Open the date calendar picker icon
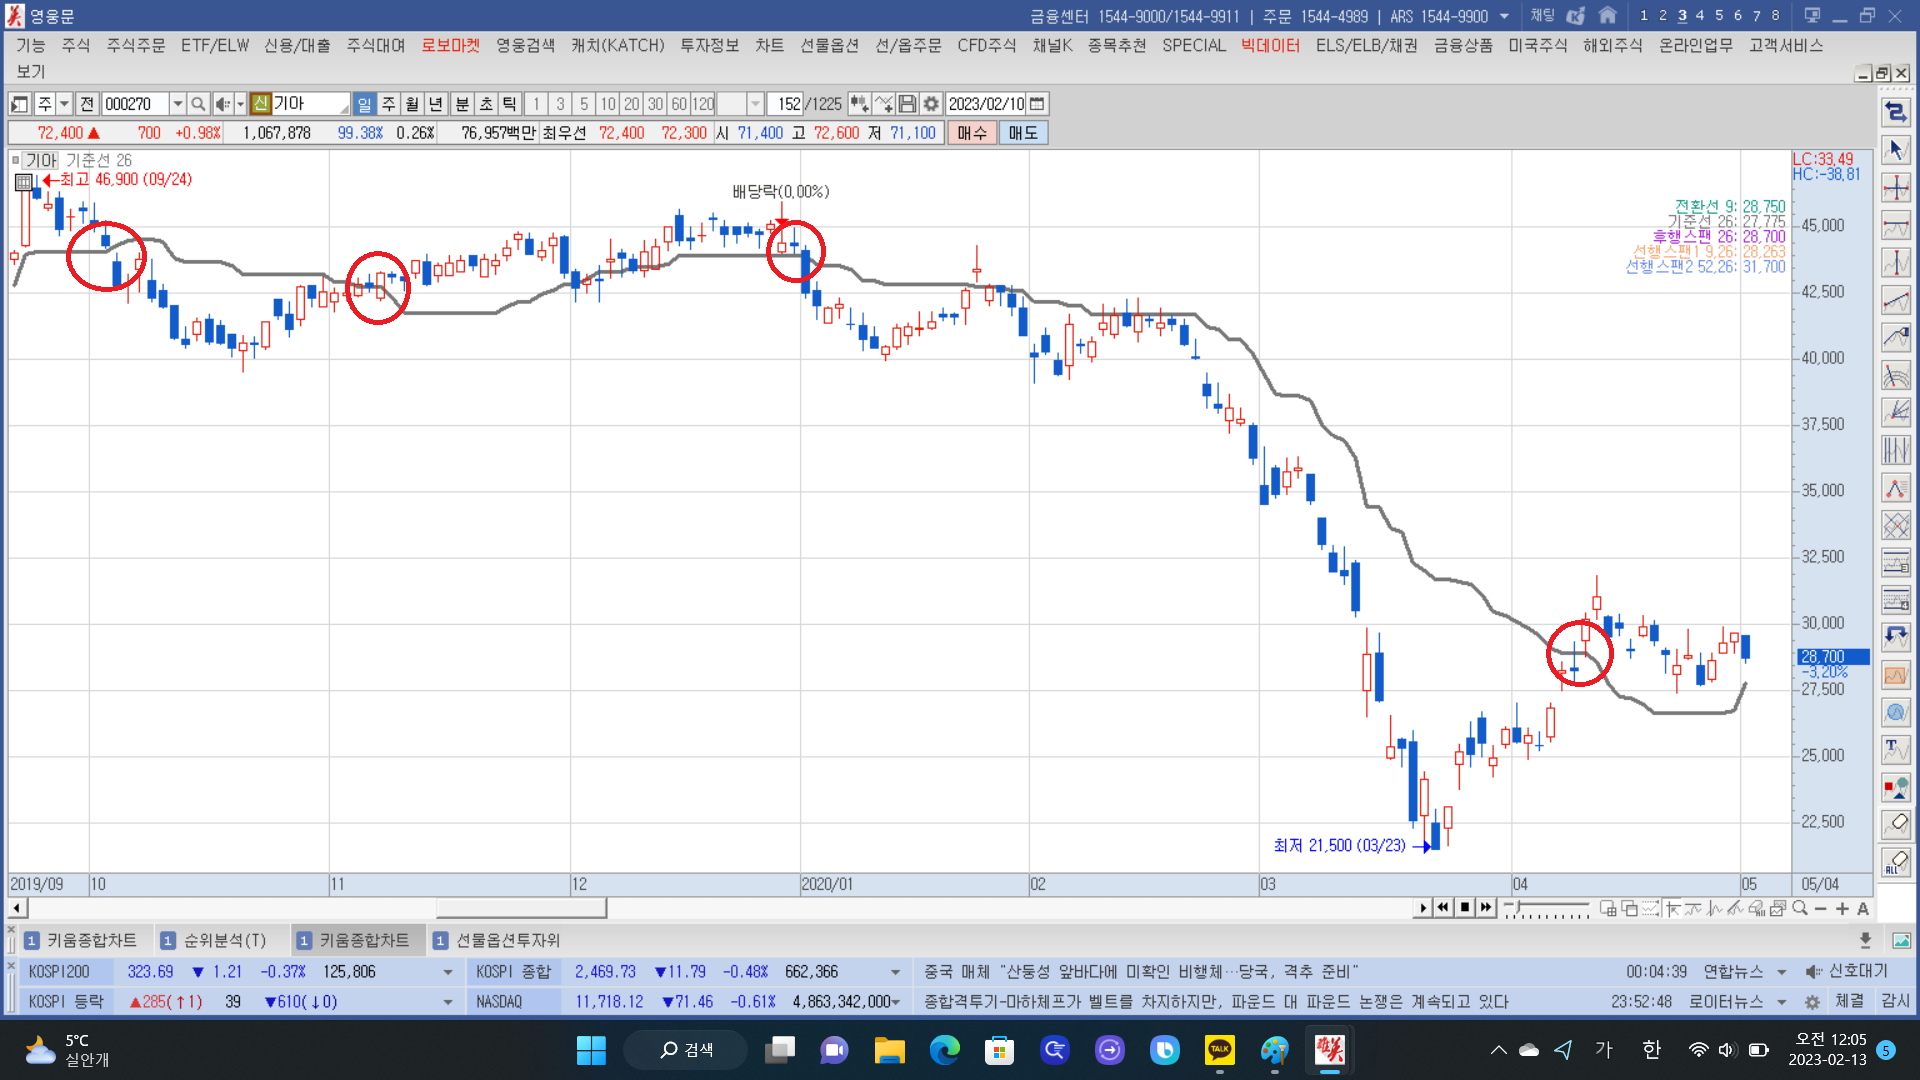1920x1080 pixels. click(x=1038, y=104)
